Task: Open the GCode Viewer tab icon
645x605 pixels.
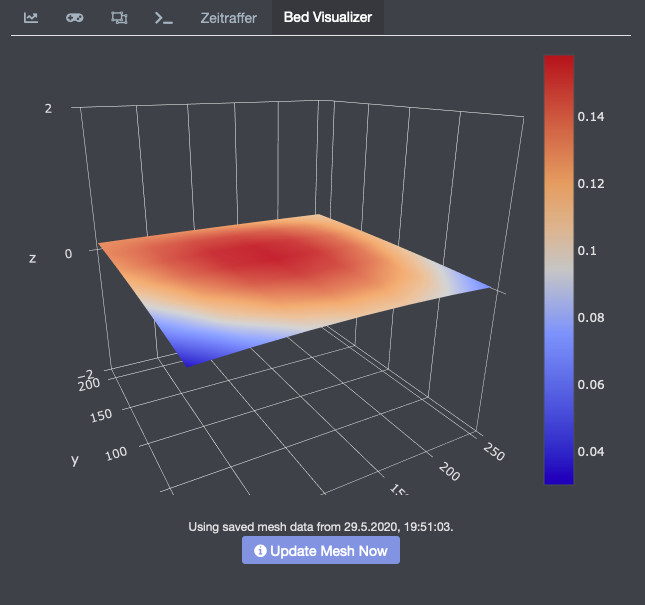Action: pyautogui.click(x=119, y=18)
